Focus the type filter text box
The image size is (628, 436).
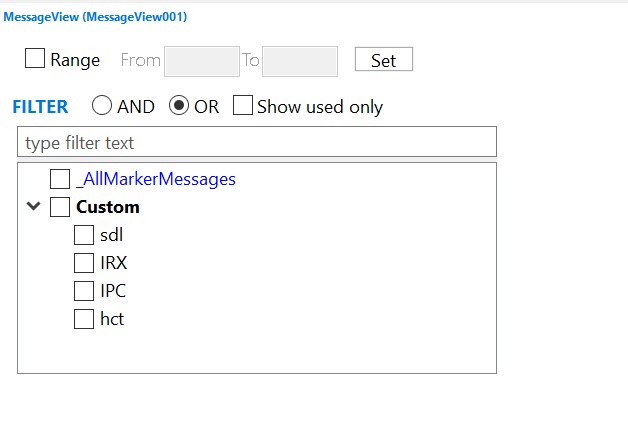[257, 142]
